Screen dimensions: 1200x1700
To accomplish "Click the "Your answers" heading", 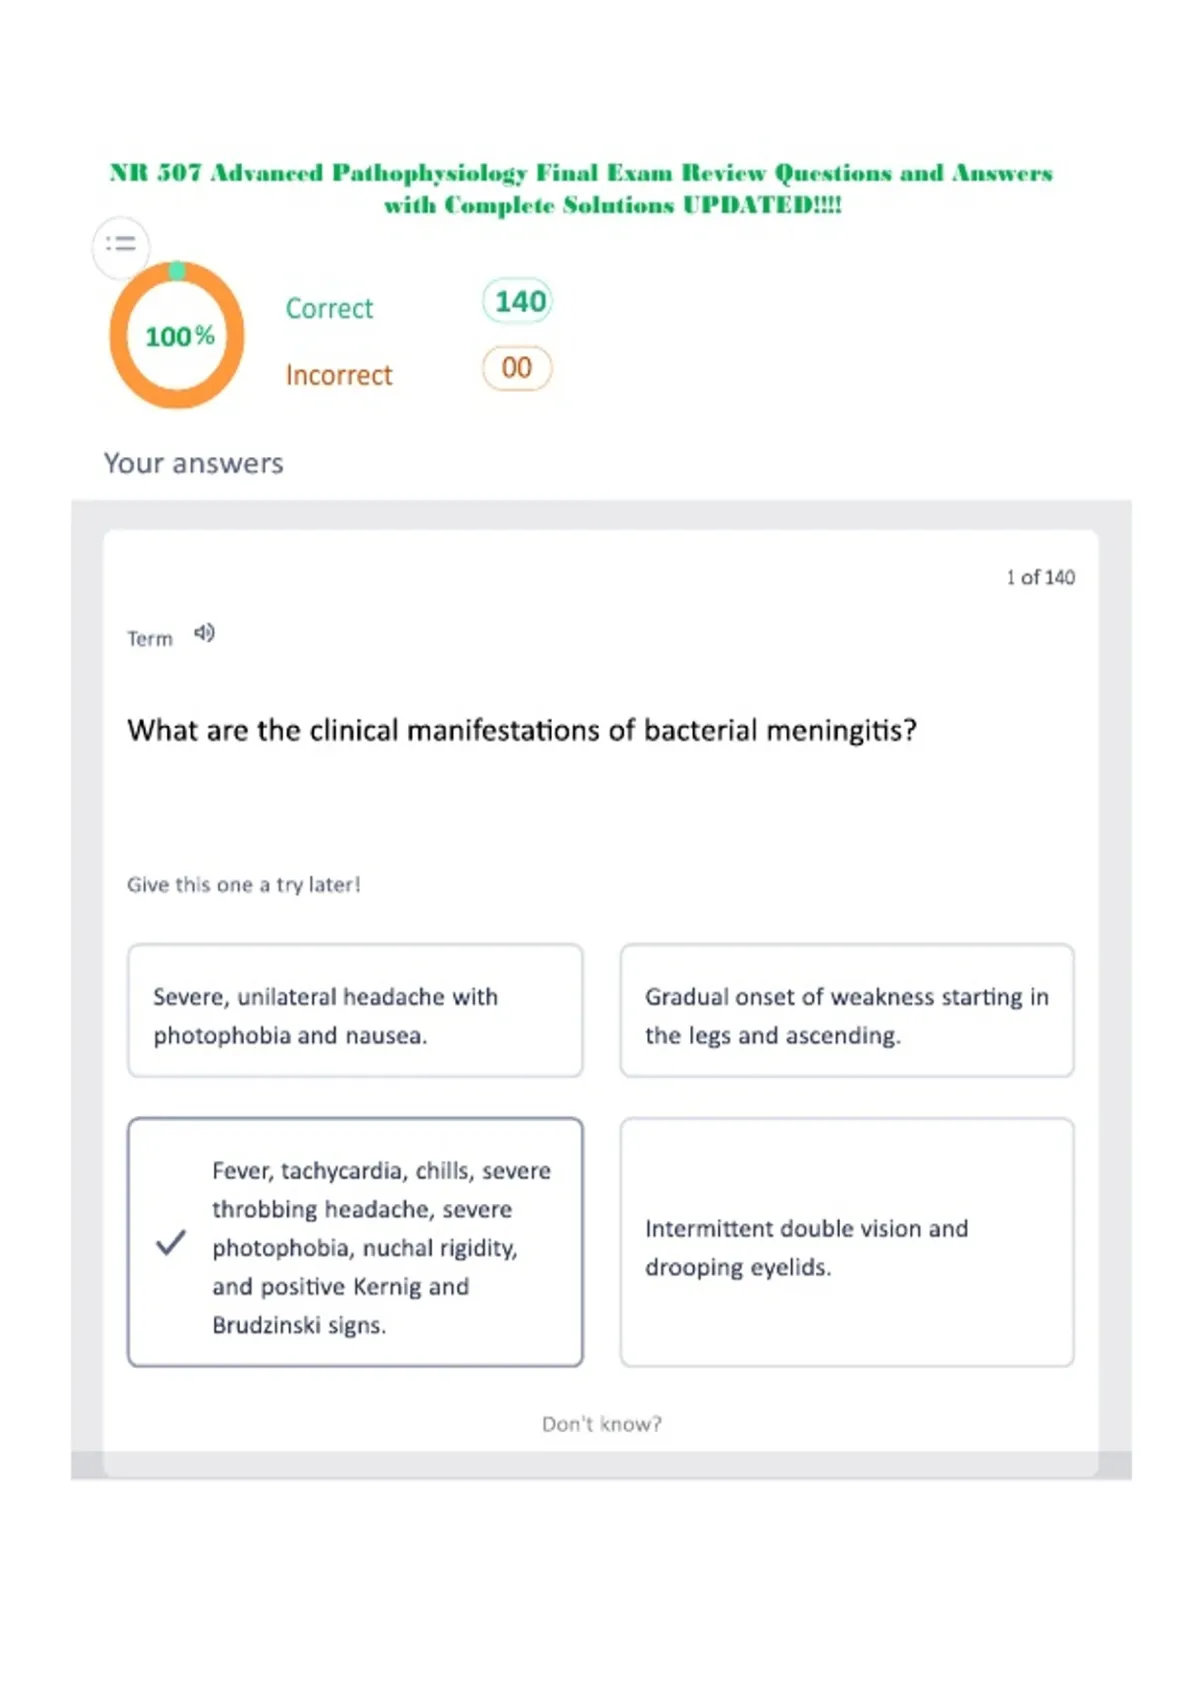I will coord(194,463).
